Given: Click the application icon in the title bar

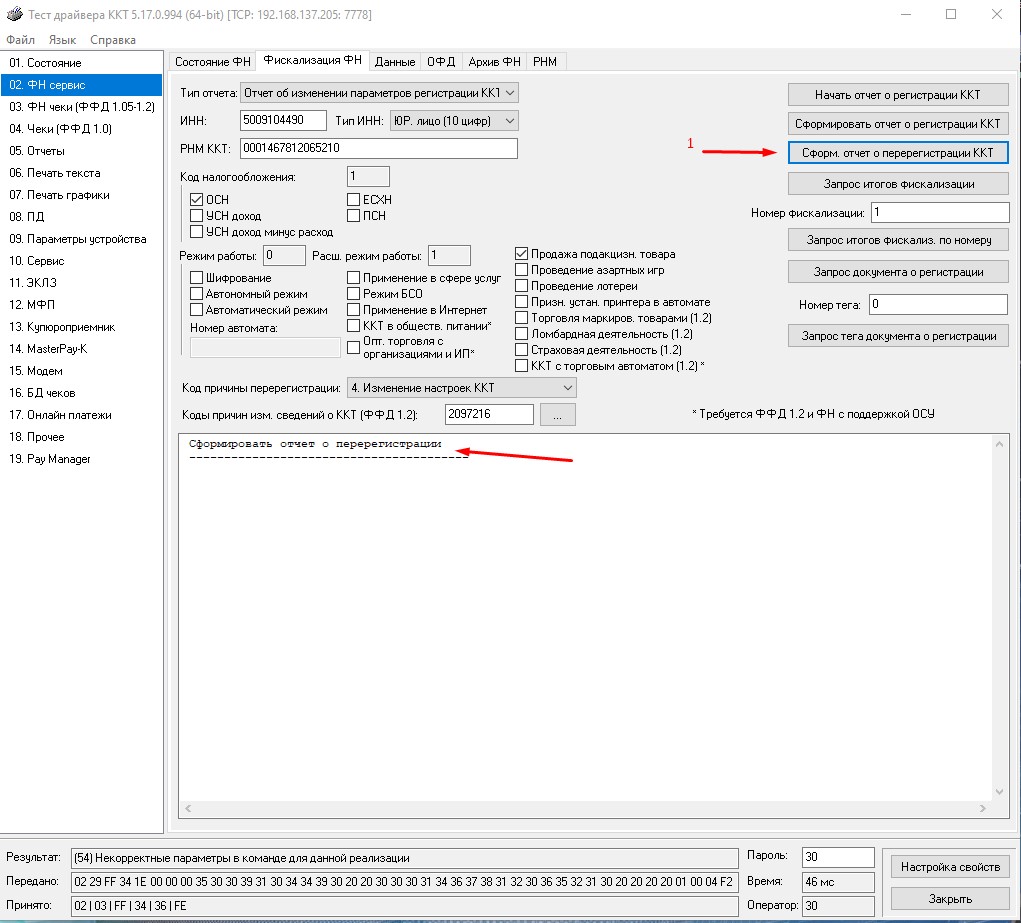Looking at the screenshot, I should point(14,14).
